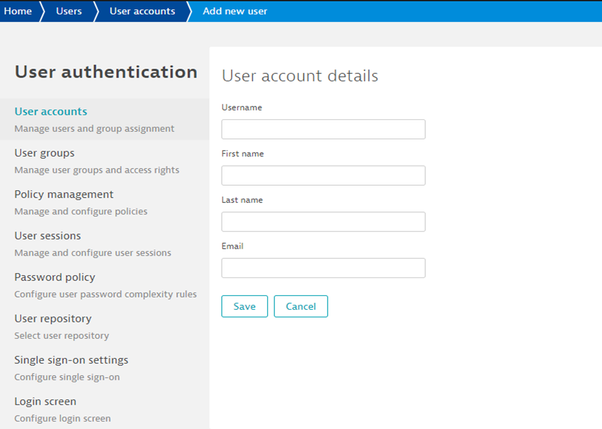
Task: Focus the First name input field
Action: point(323,175)
